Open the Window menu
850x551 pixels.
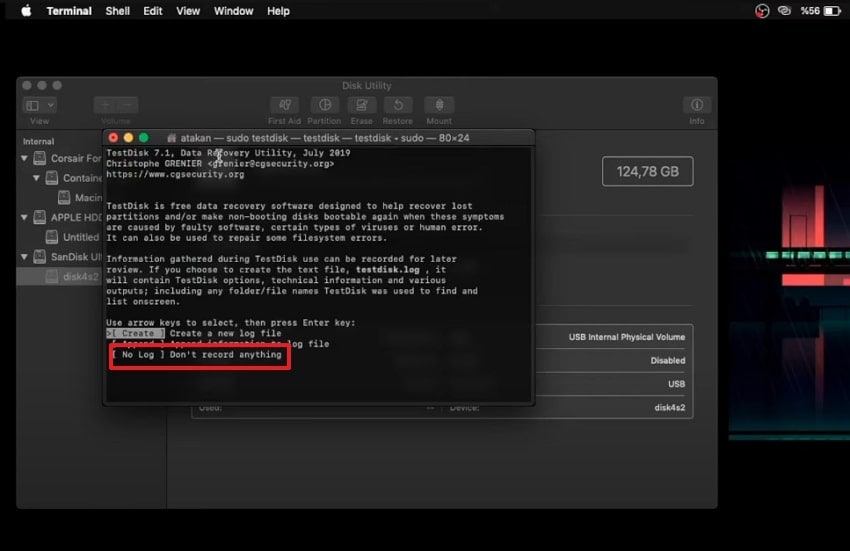[x=233, y=11]
